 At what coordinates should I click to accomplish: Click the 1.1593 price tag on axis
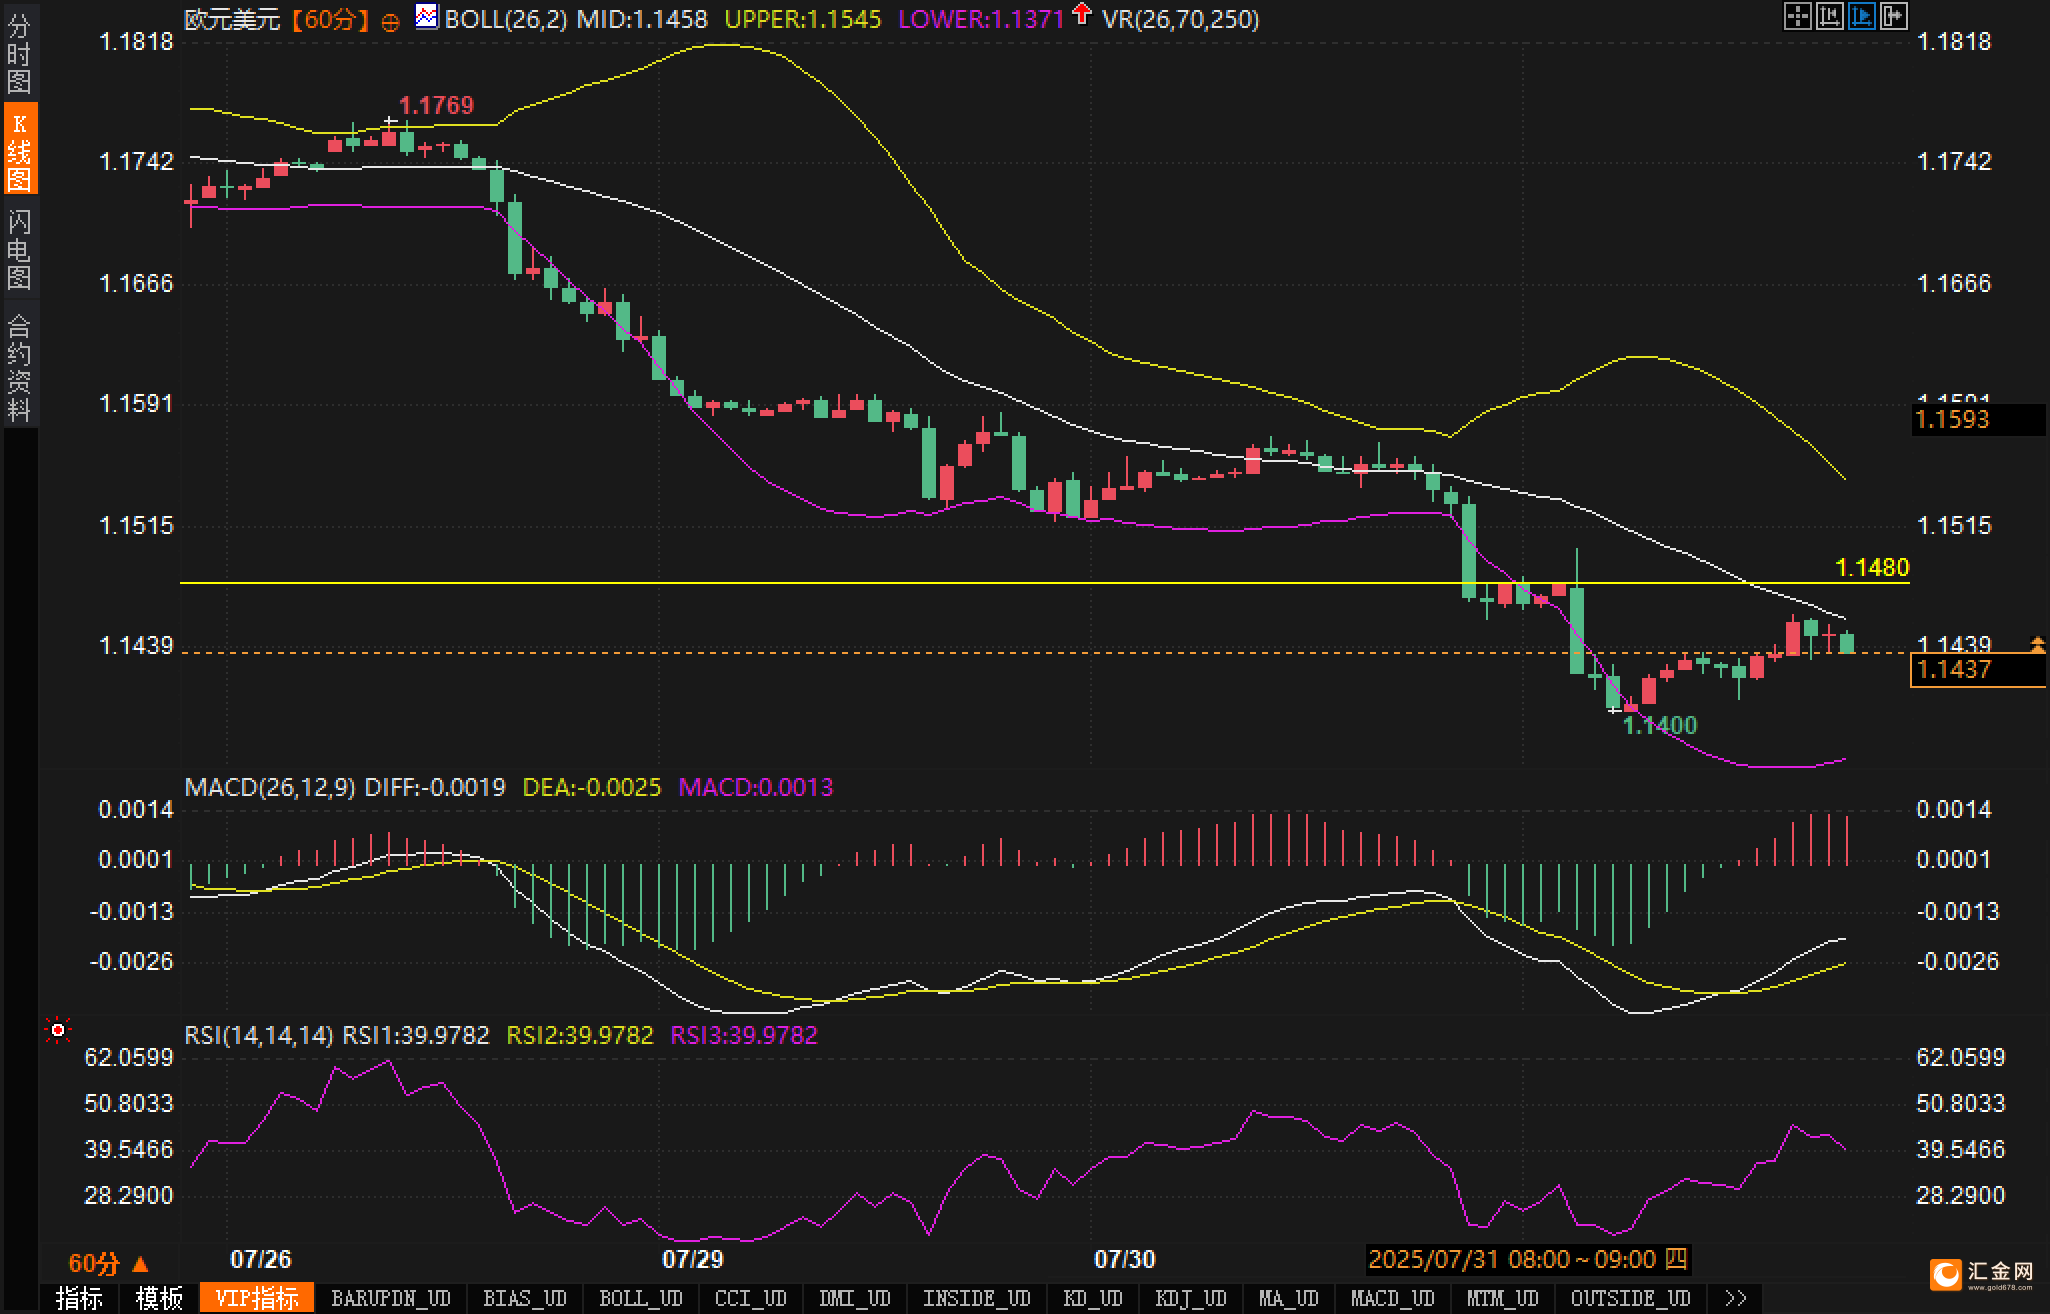tap(1978, 420)
